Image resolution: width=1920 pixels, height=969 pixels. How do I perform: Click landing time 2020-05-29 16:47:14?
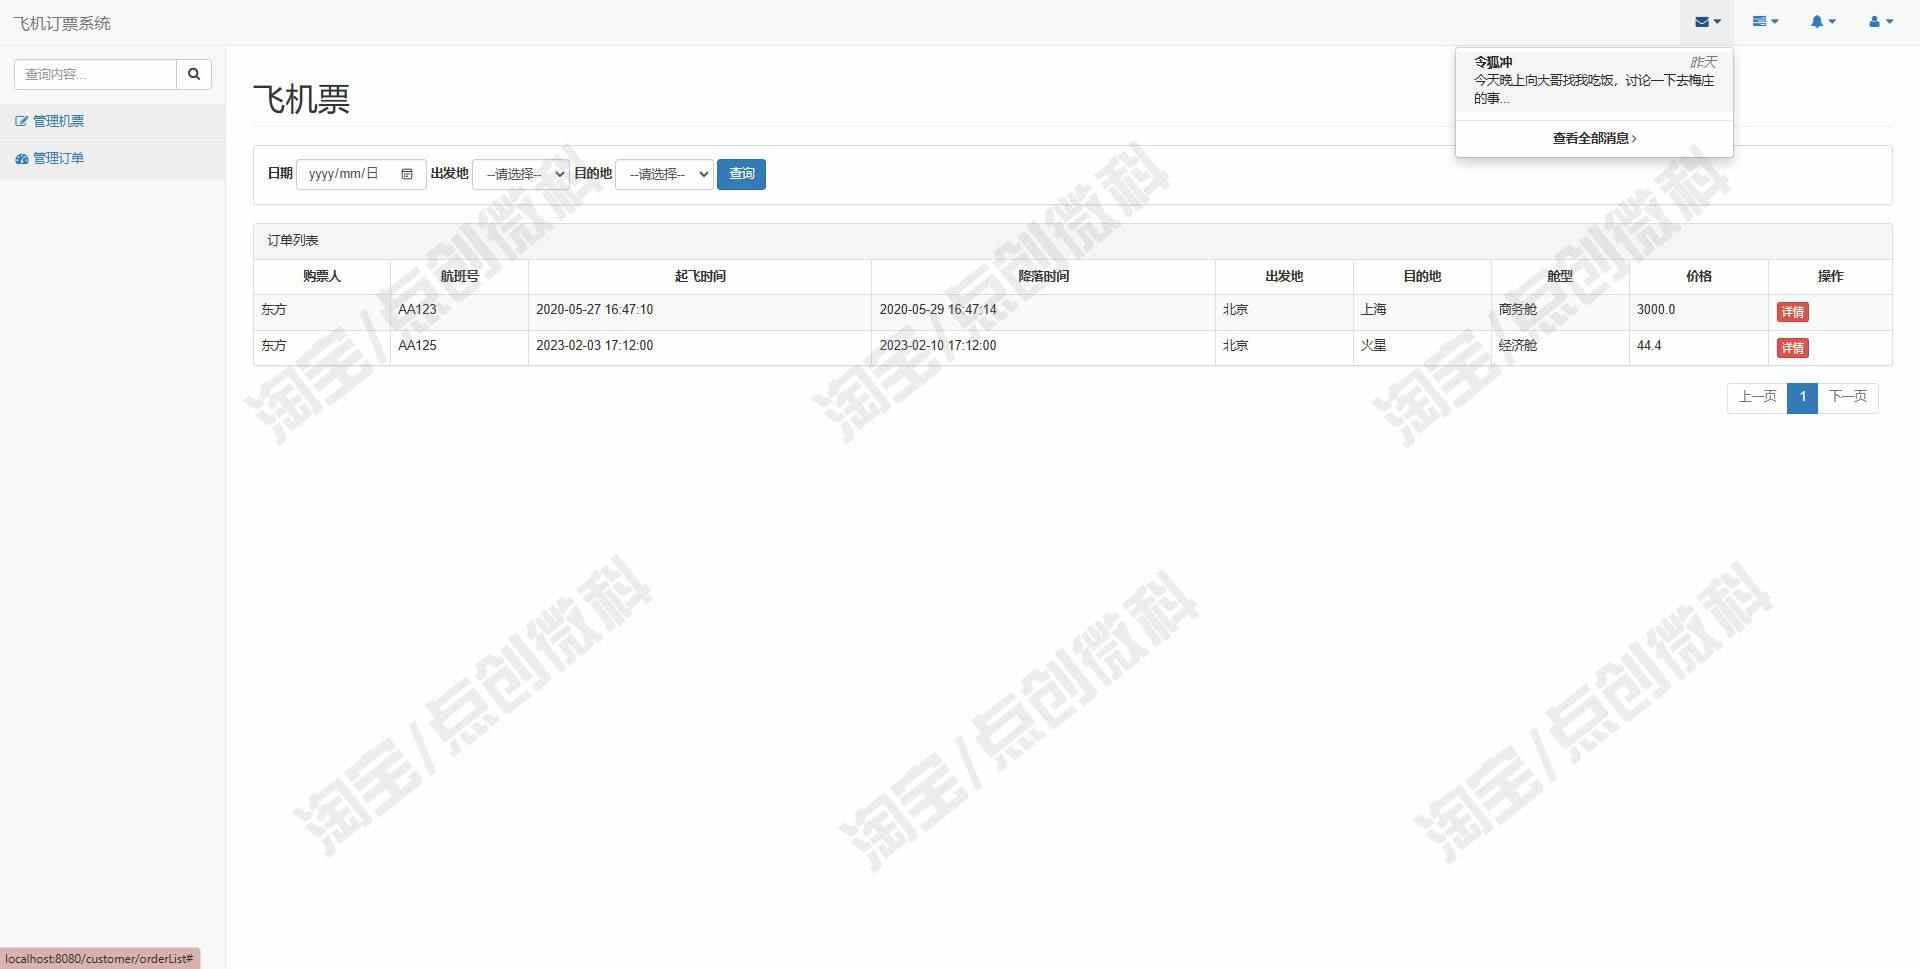click(1043, 310)
